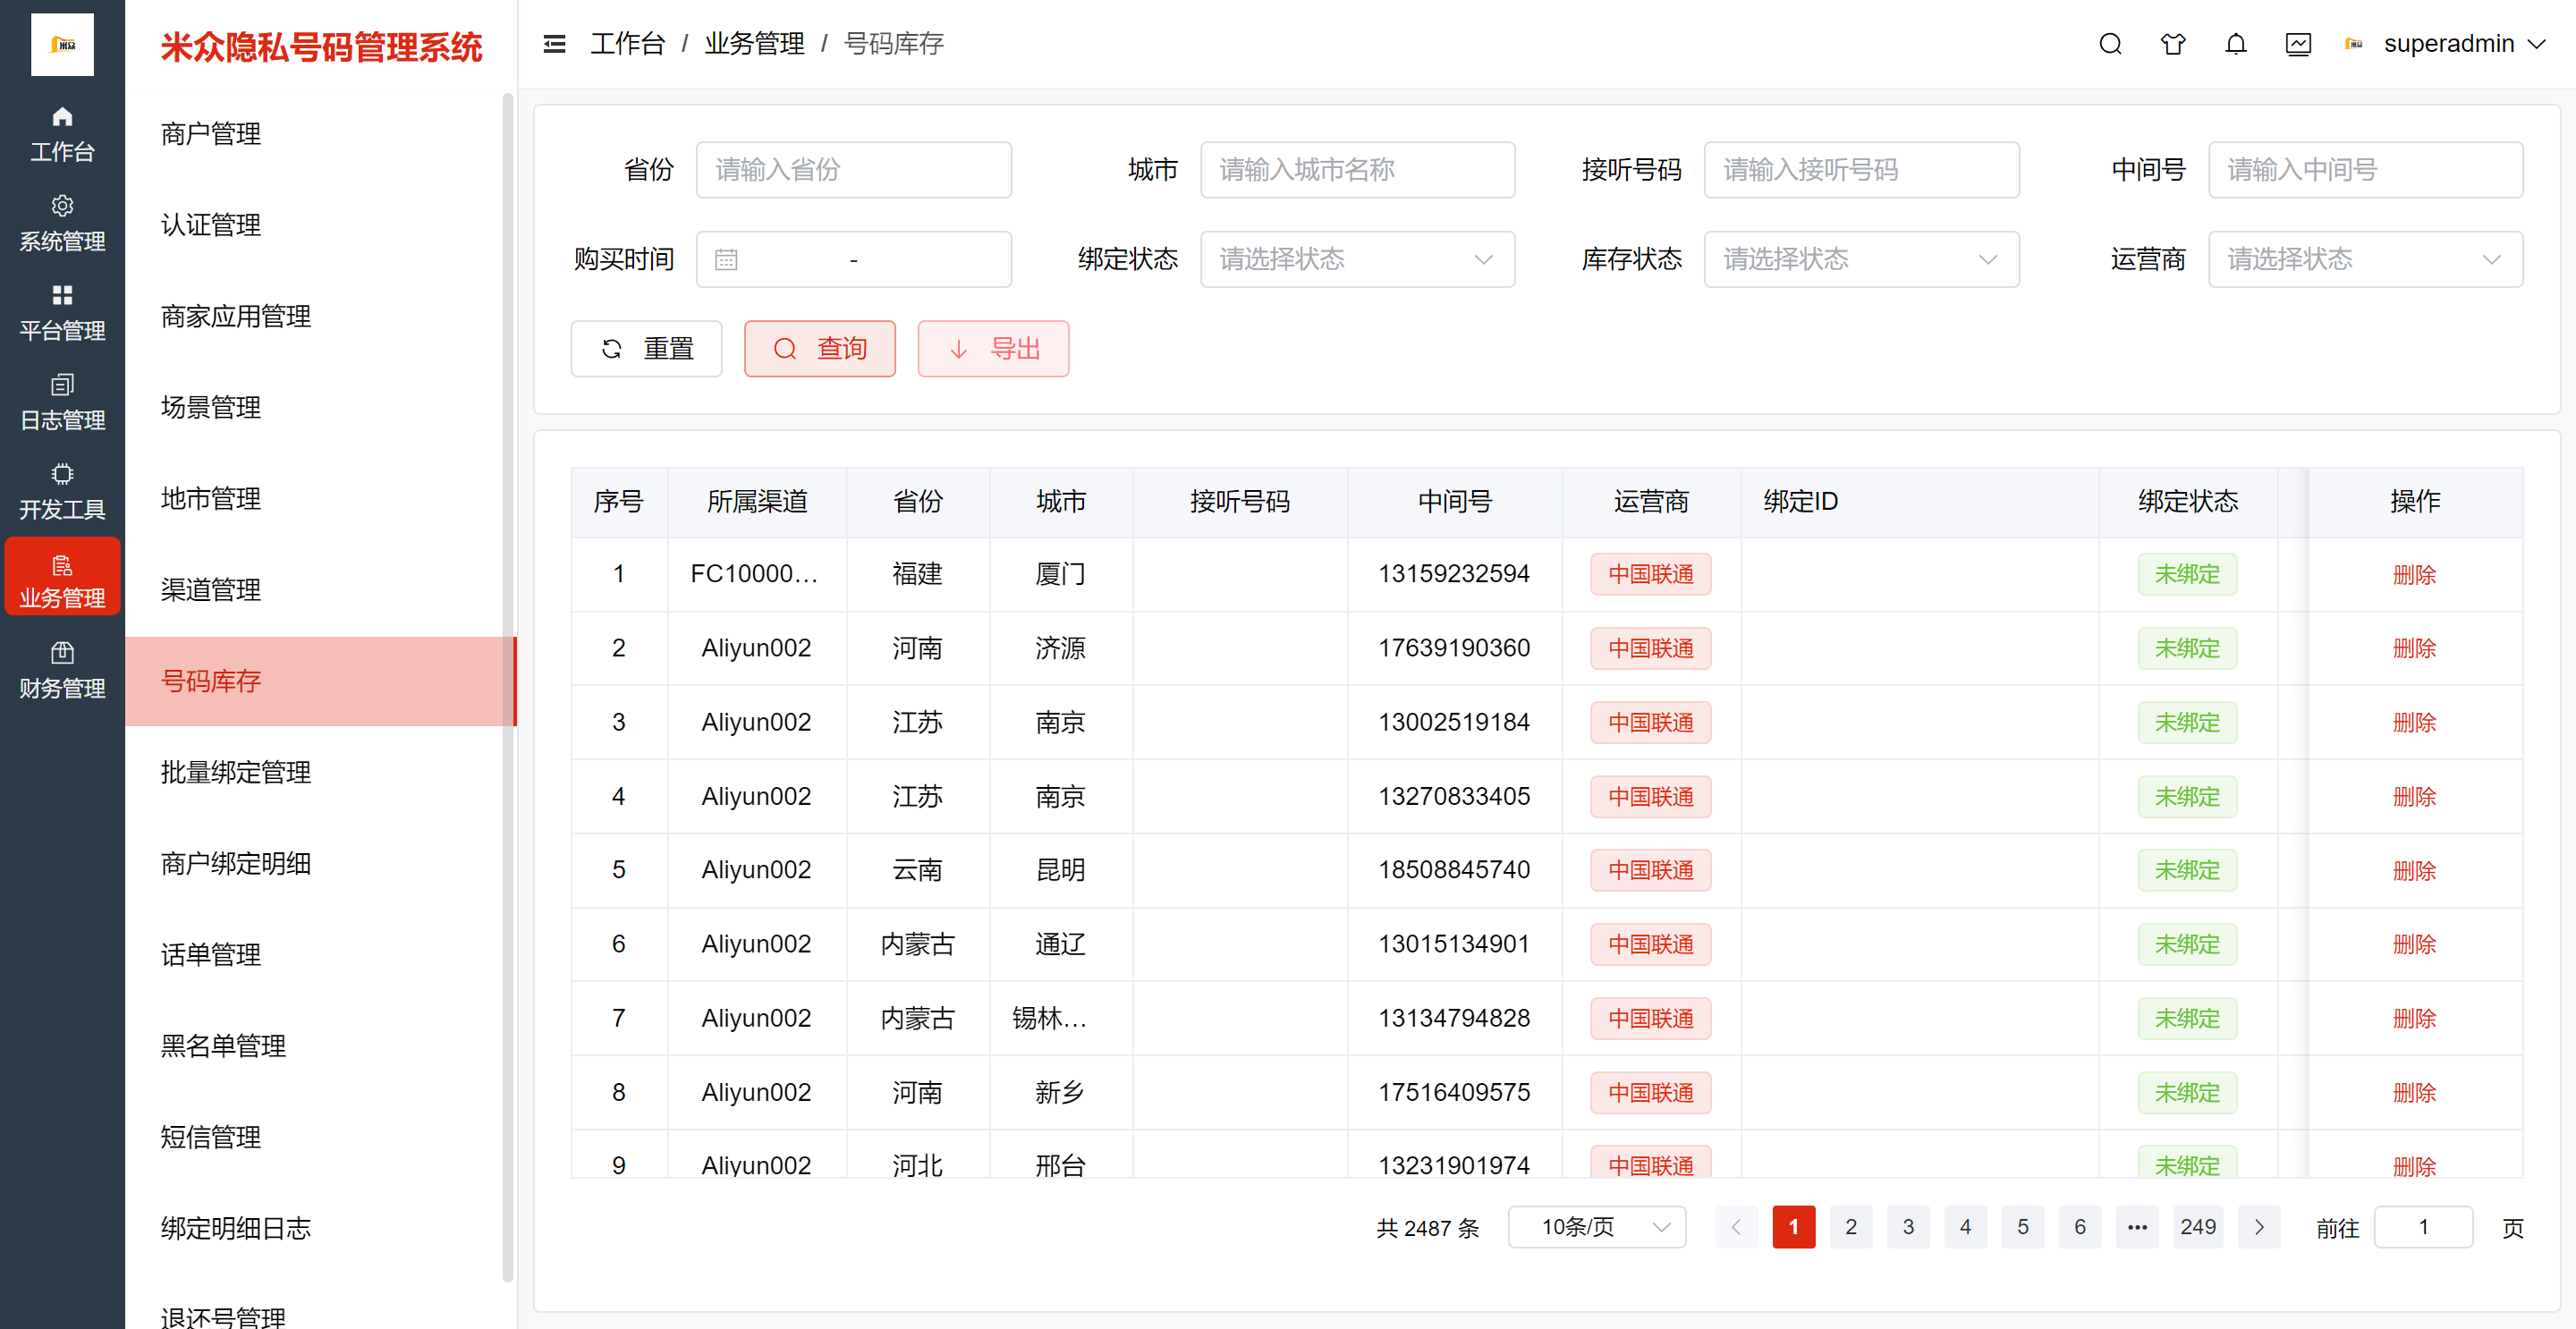Open the search icon in header
2576x1329 pixels.
tap(2110, 44)
